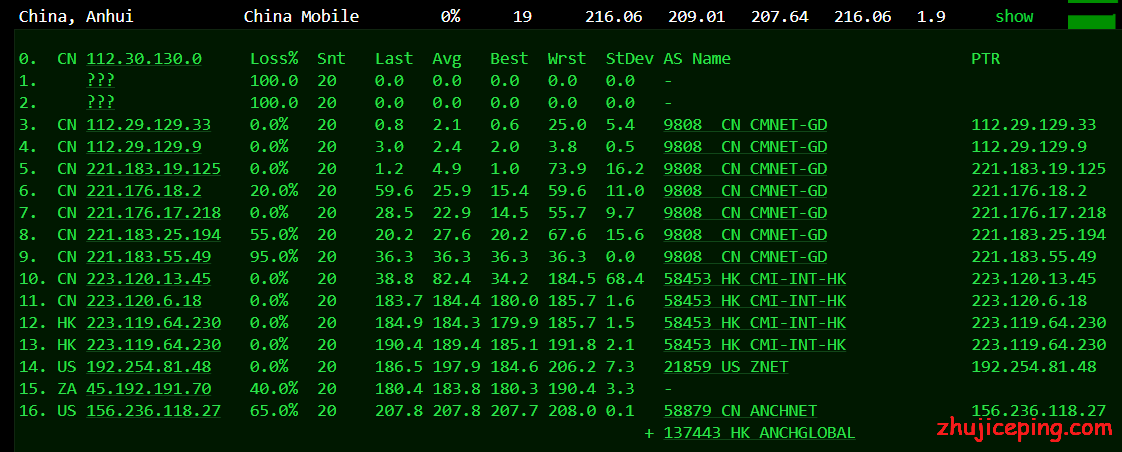Open IP link 221.176.18.2 at hop 6
Screen dimensions: 1122x452
pos(144,191)
